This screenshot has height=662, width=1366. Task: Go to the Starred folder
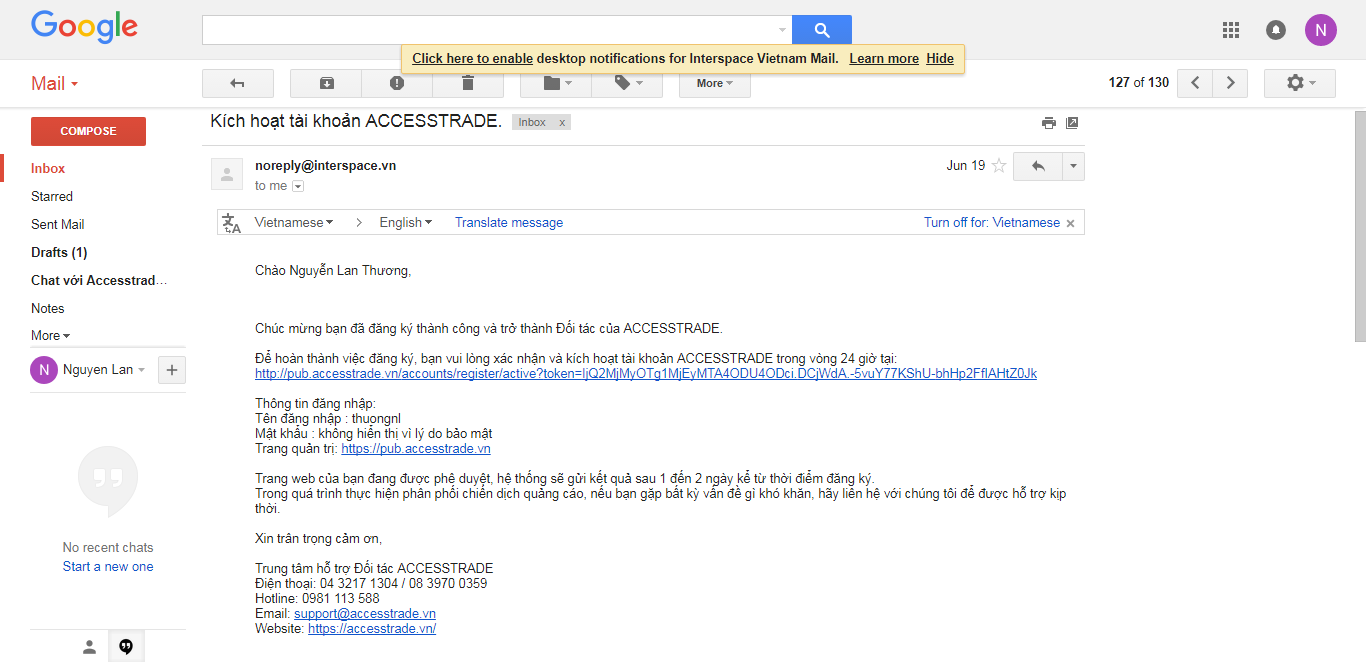(52, 196)
